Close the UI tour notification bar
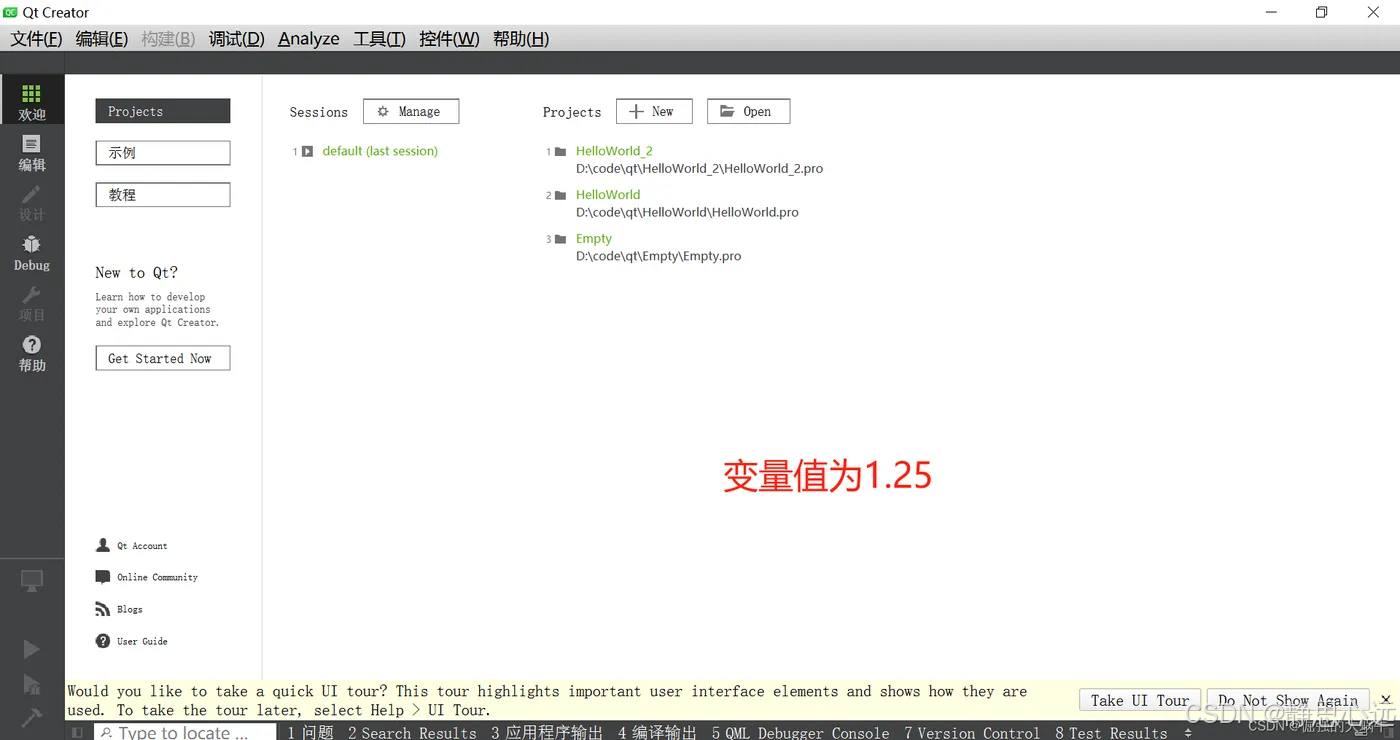The height and width of the screenshot is (740, 1400). pyautogui.click(x=1385, y=700)
